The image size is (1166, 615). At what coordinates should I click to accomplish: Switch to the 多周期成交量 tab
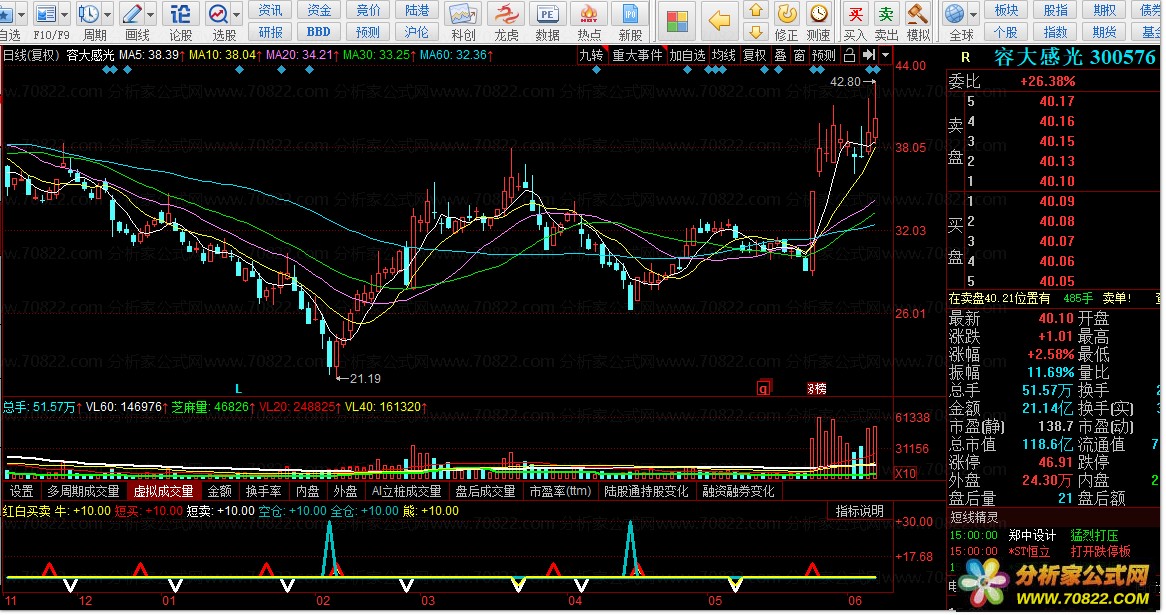click(83, 491)
